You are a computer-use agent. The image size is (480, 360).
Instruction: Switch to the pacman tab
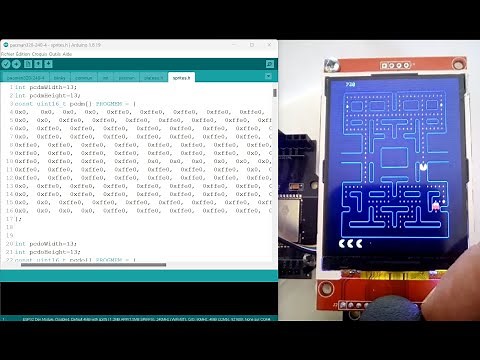click(127, 78)
